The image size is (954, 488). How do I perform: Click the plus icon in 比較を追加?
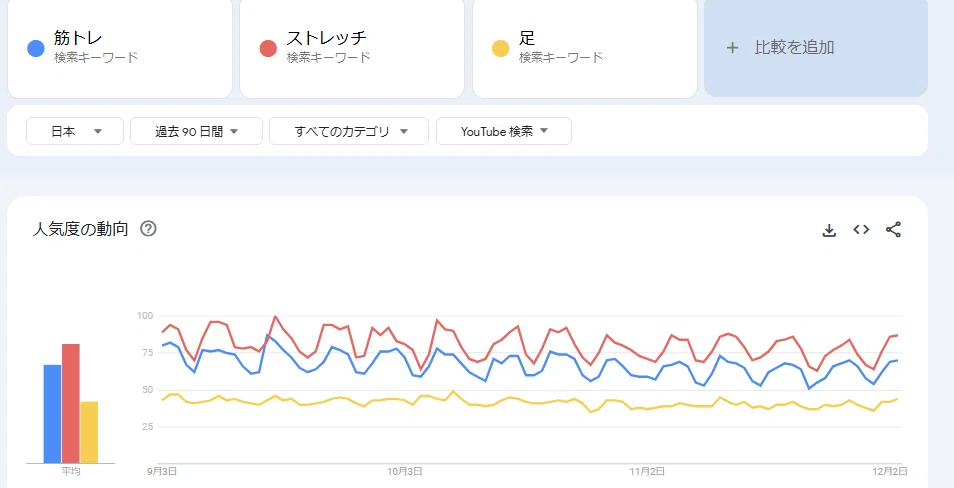click(733, 47)
